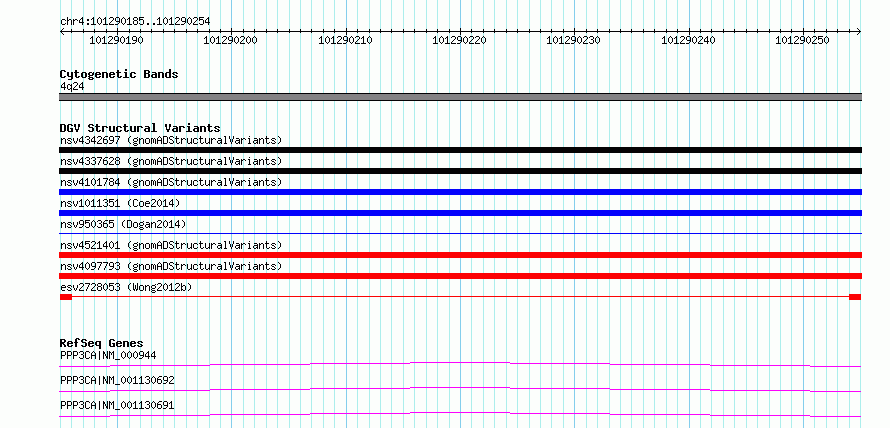Image resolution: width=890 pixels, height=428 pixels.
Task: Click red bar under nsv4097793
Action: point(460,276)
